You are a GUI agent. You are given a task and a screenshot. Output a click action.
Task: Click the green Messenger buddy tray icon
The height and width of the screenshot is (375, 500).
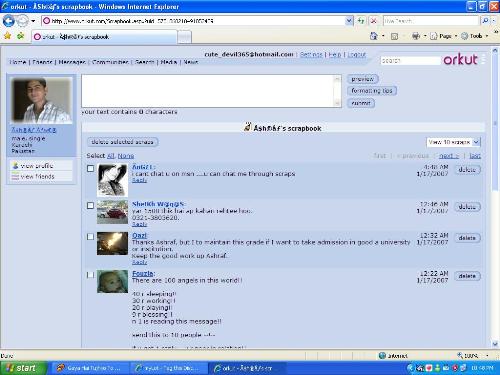[437, 368]
